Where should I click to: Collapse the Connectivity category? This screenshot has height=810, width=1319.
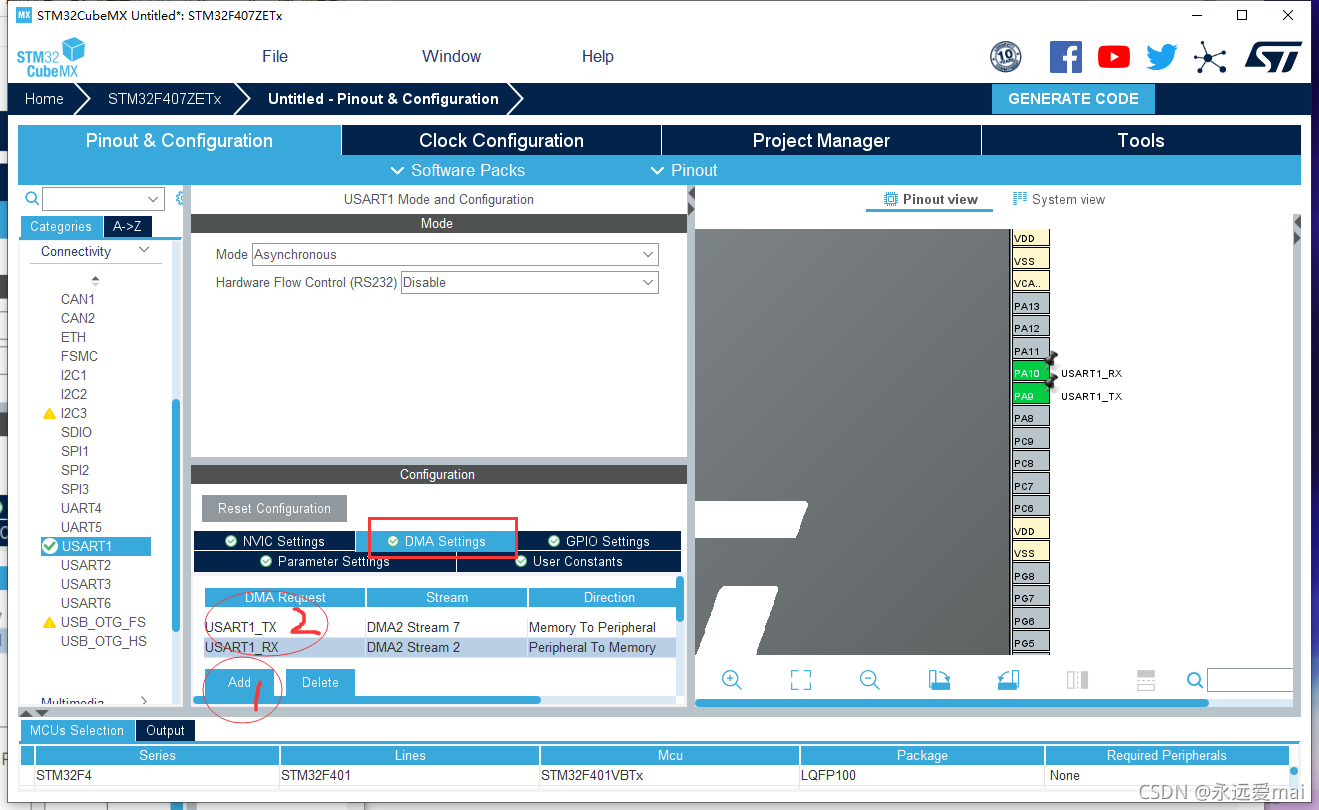[x=144, y=250]
